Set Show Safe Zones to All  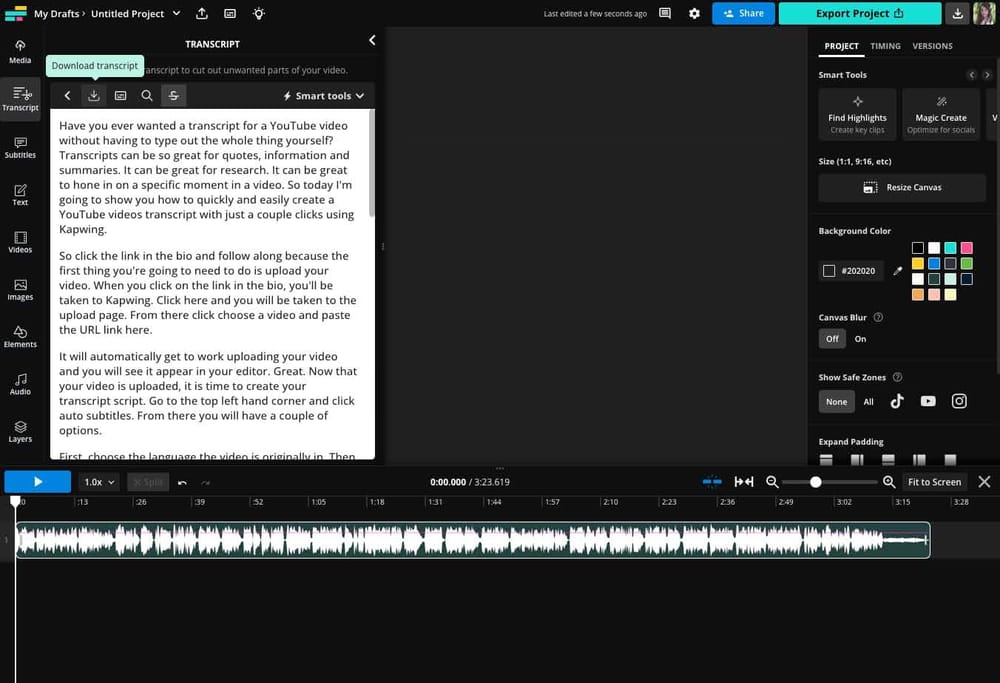tap(868, 401)
